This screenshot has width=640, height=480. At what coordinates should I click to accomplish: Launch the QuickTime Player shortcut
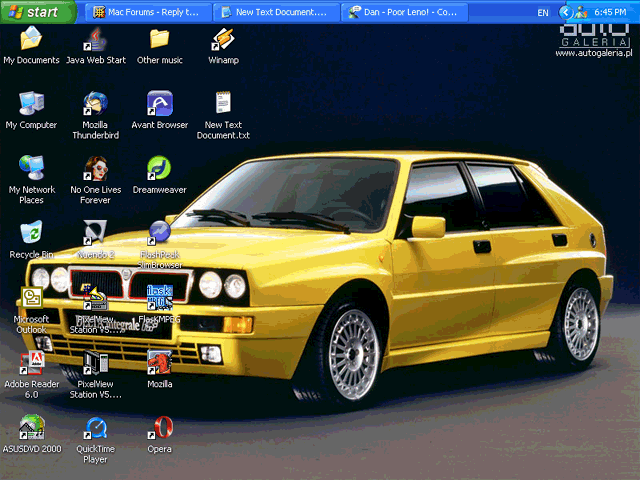point(95,427)
